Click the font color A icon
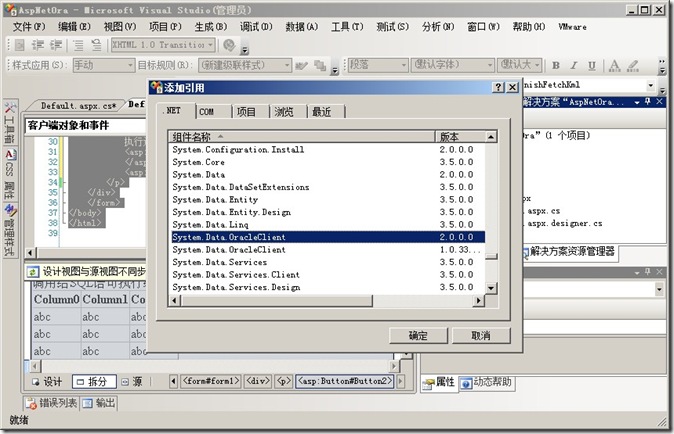This screenshot has width=674, height=434. (x=615, y=65)
